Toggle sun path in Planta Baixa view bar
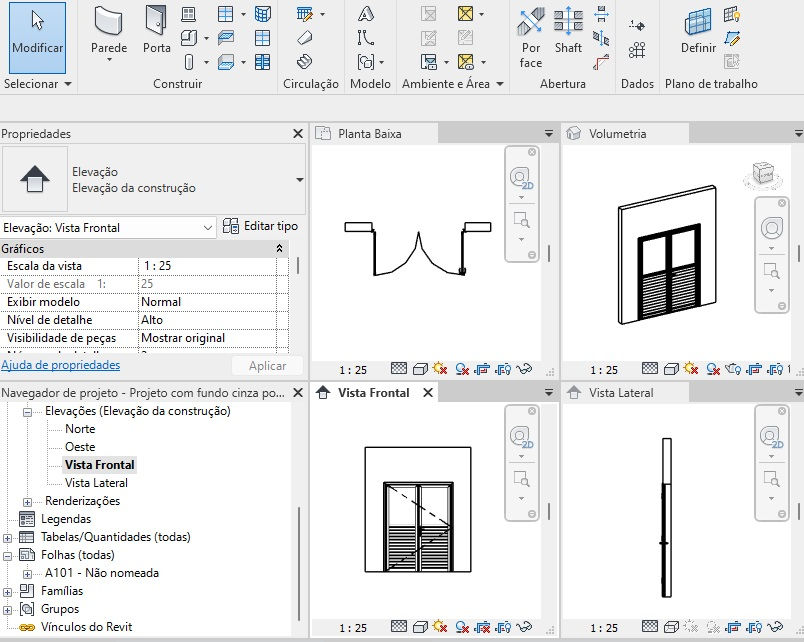804x642 pixels. (440, 369)
